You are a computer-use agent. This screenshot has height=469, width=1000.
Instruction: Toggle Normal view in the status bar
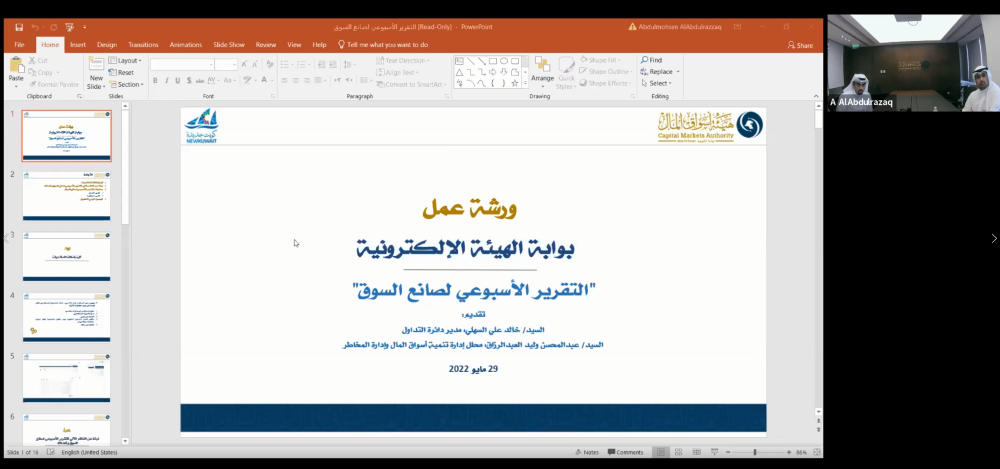click(661, 452)
